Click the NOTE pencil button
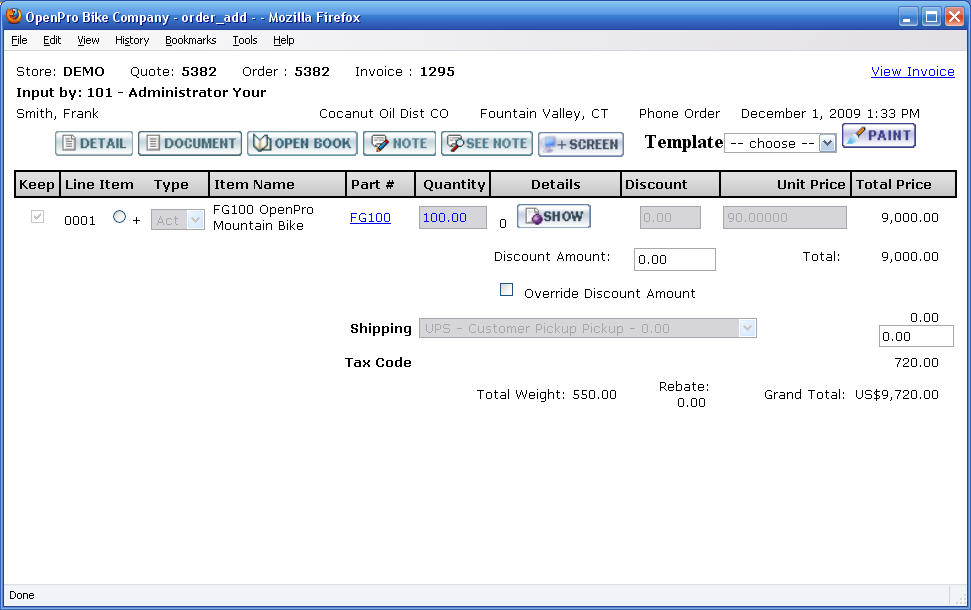971x610 pixels. coord(399,144)
